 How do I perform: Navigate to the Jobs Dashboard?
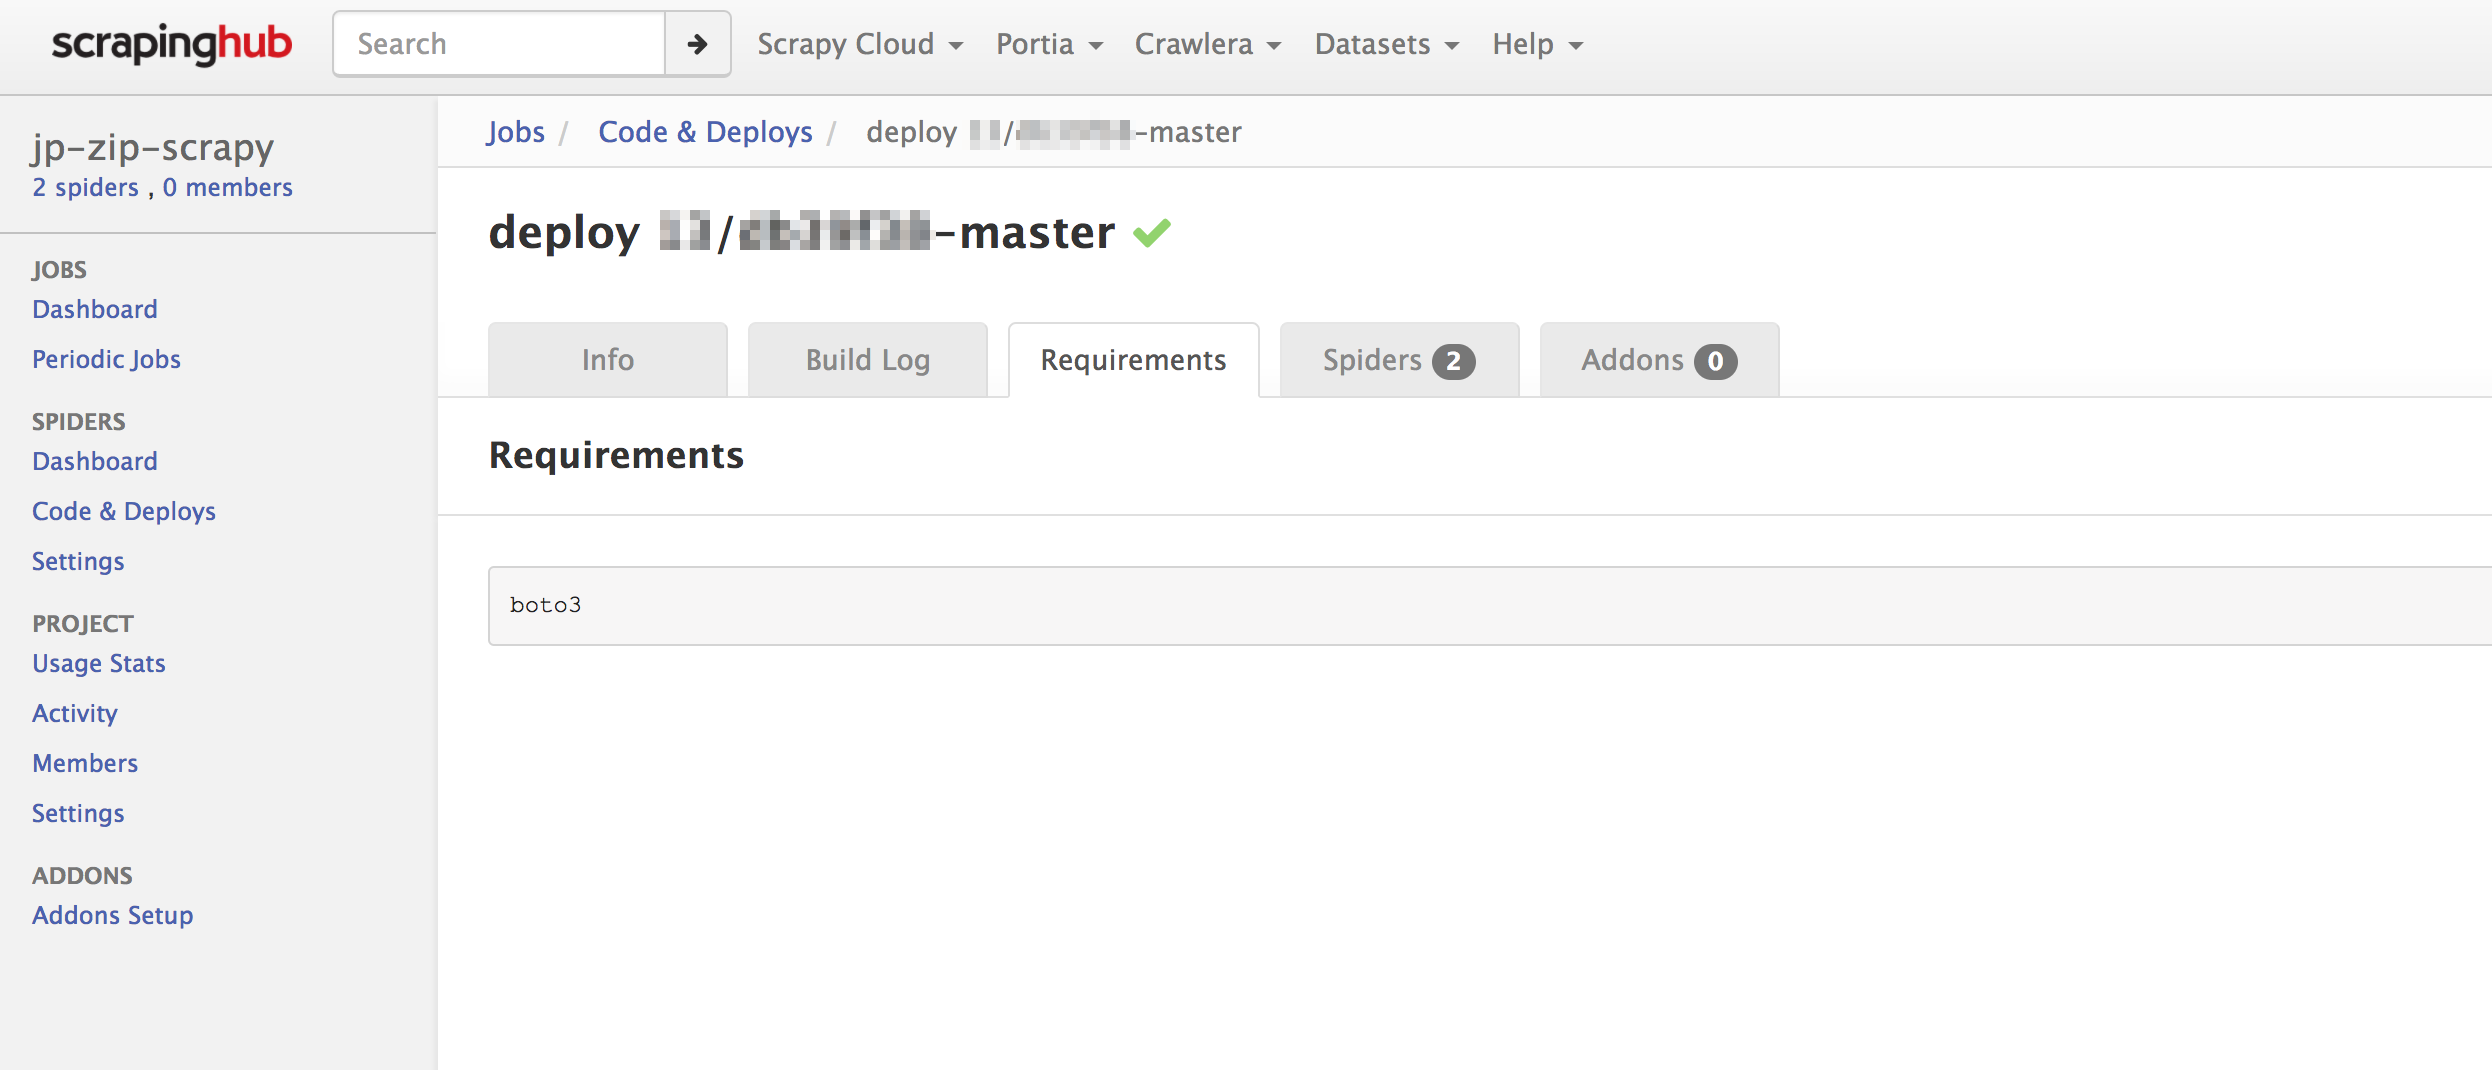coord(95,308)
